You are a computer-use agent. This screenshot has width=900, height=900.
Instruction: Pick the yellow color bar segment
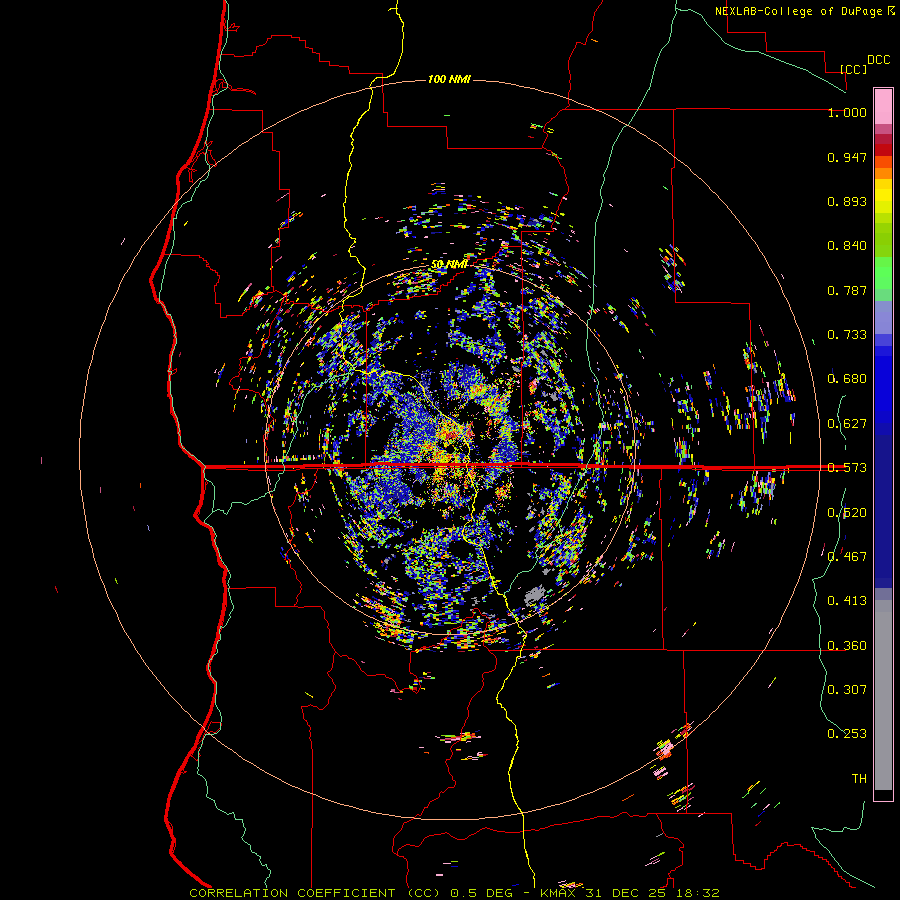[883, 196]
